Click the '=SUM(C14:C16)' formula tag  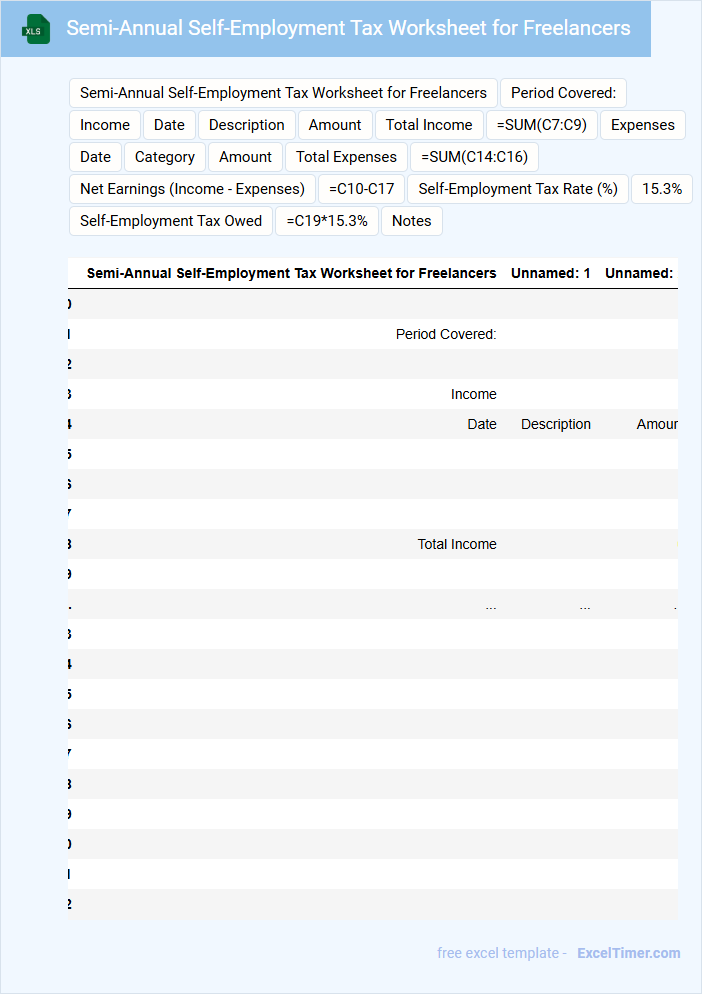(474, 157)
